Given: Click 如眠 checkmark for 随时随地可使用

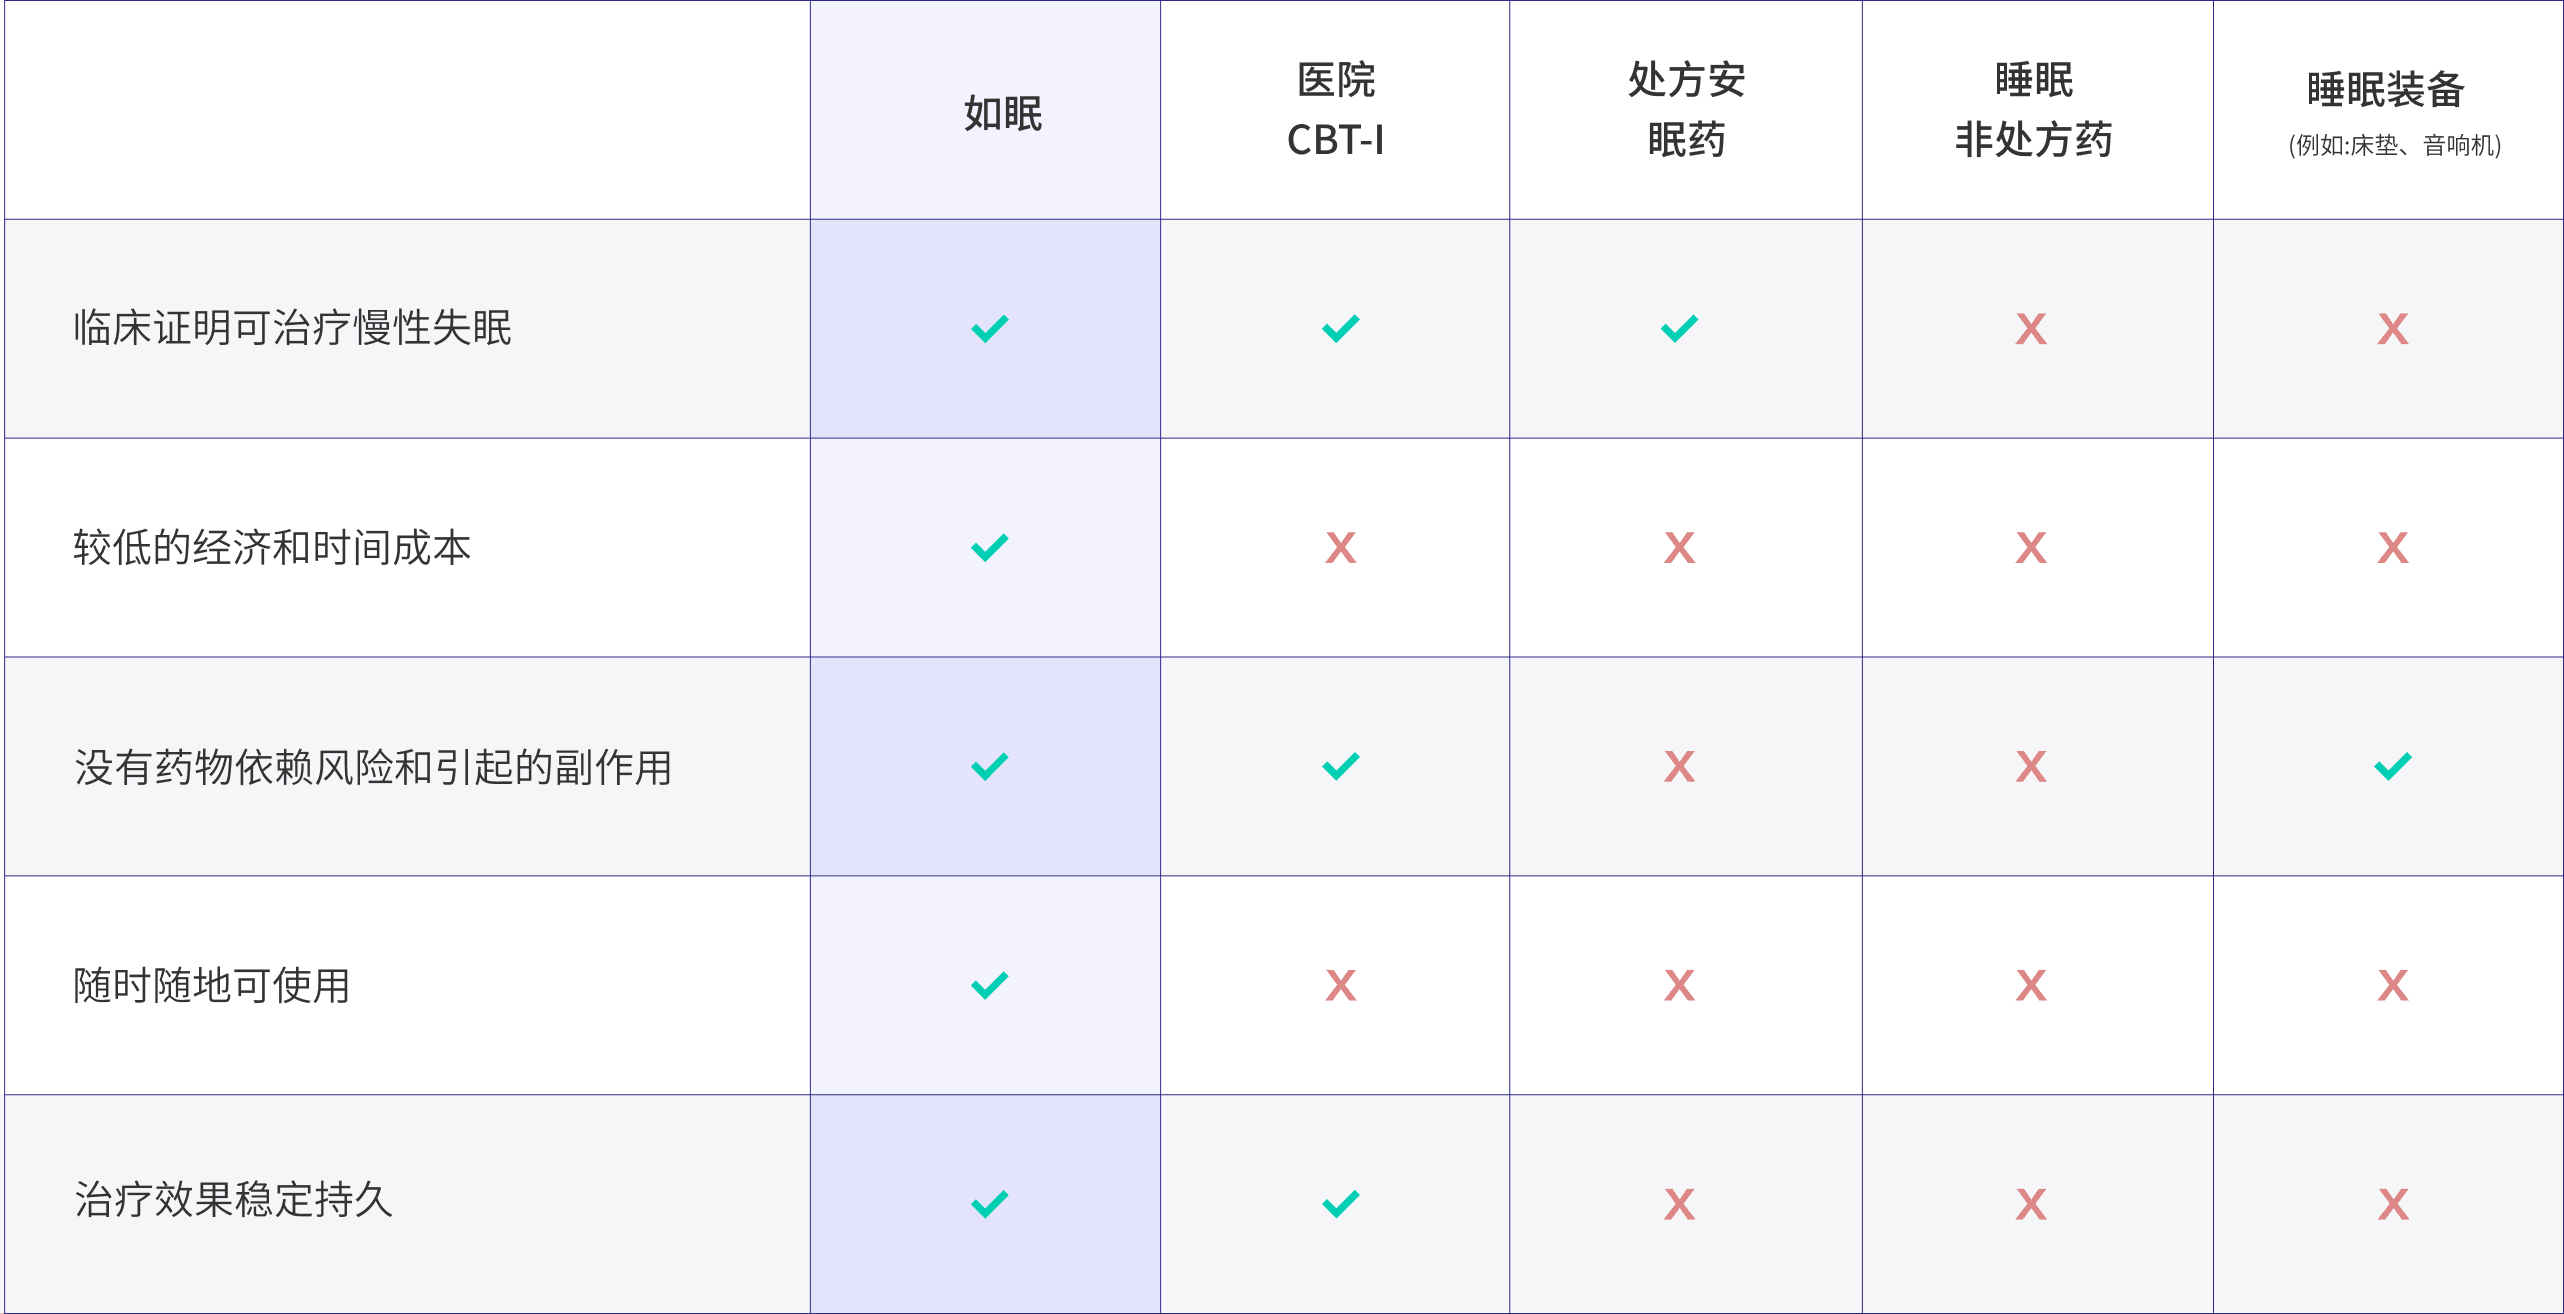Looking at the screenshot, I should coord(989,985).
